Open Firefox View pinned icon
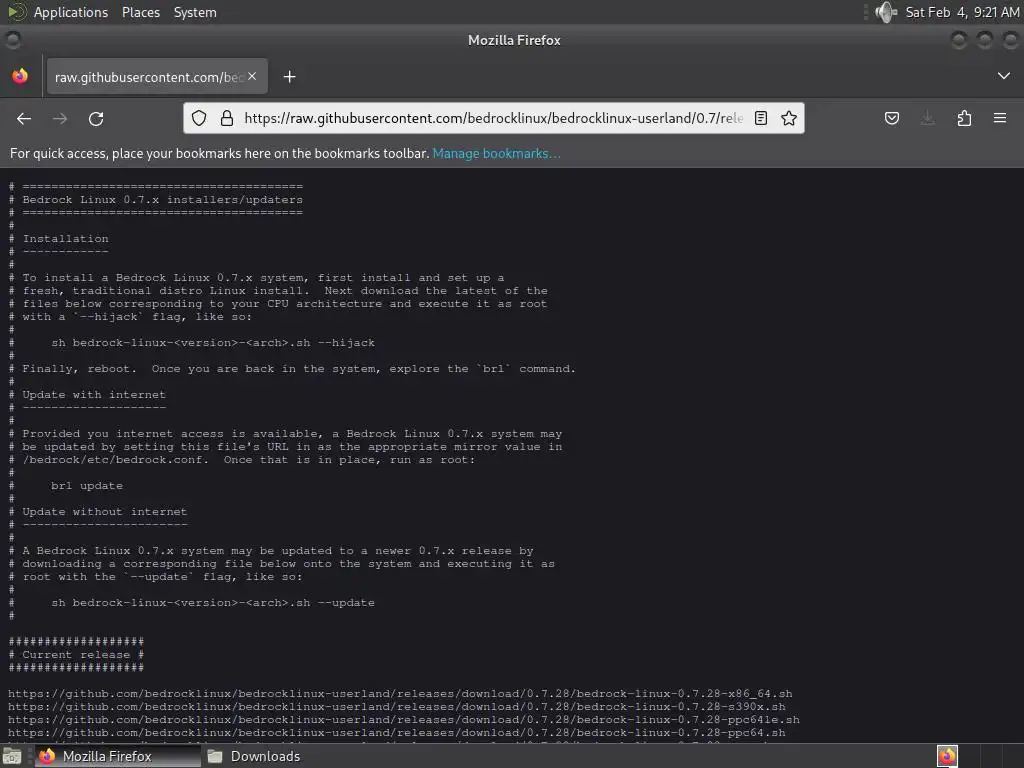The width and height of the screenshot is (1024, 768). [x=20, y=76]
